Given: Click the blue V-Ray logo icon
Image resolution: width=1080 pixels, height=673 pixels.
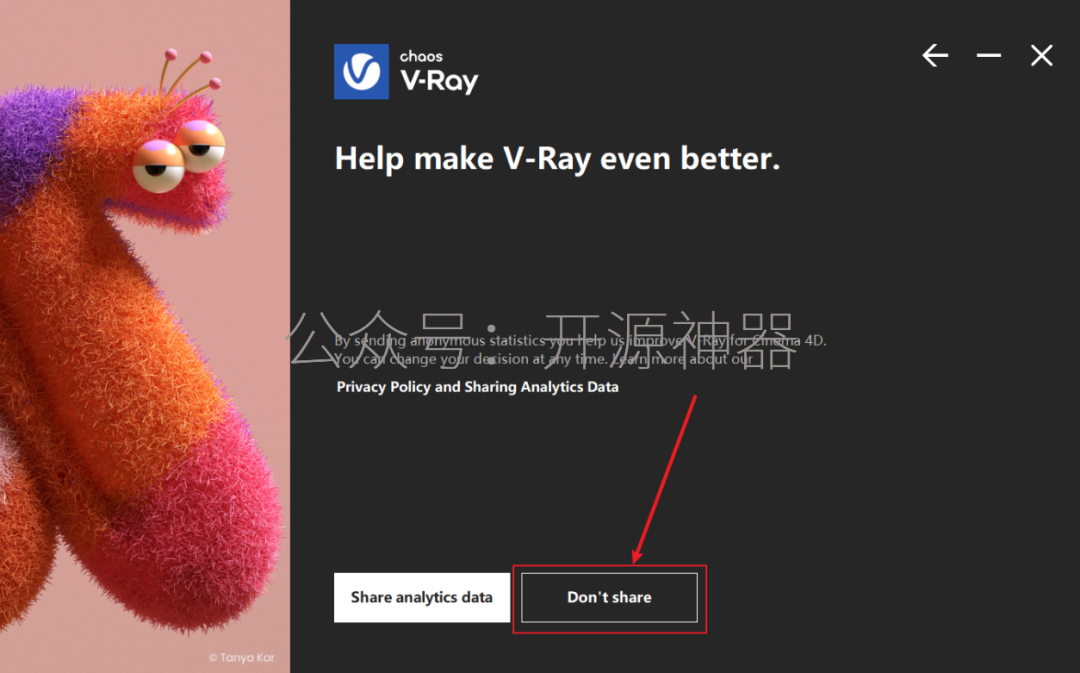Looking at the screenshot, I should click(362, 72).
